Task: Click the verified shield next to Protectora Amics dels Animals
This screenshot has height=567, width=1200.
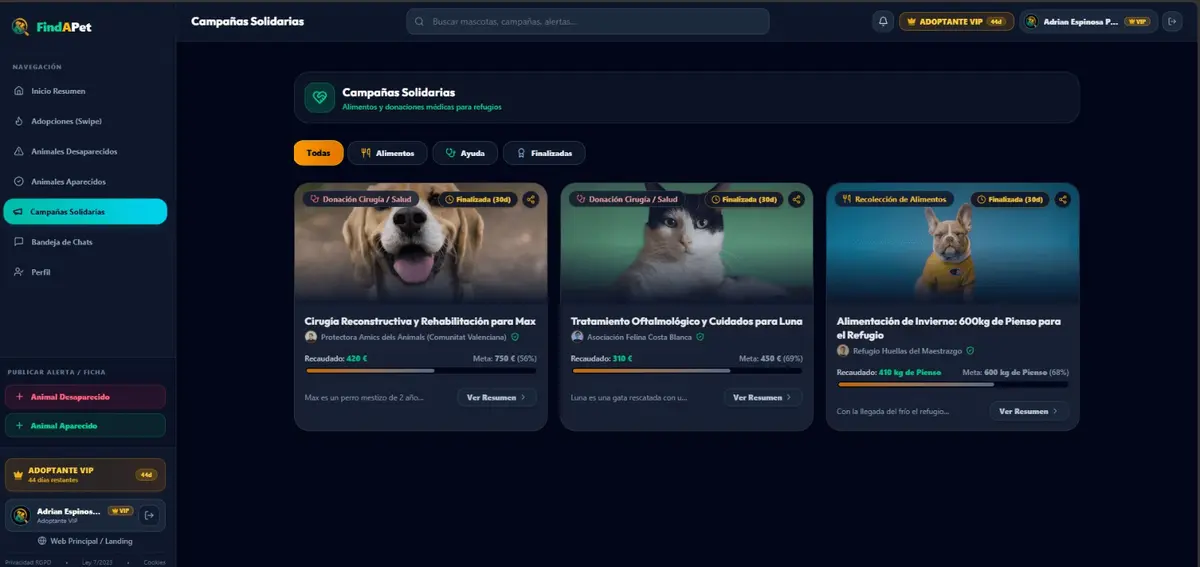Action: pos(515,337)
